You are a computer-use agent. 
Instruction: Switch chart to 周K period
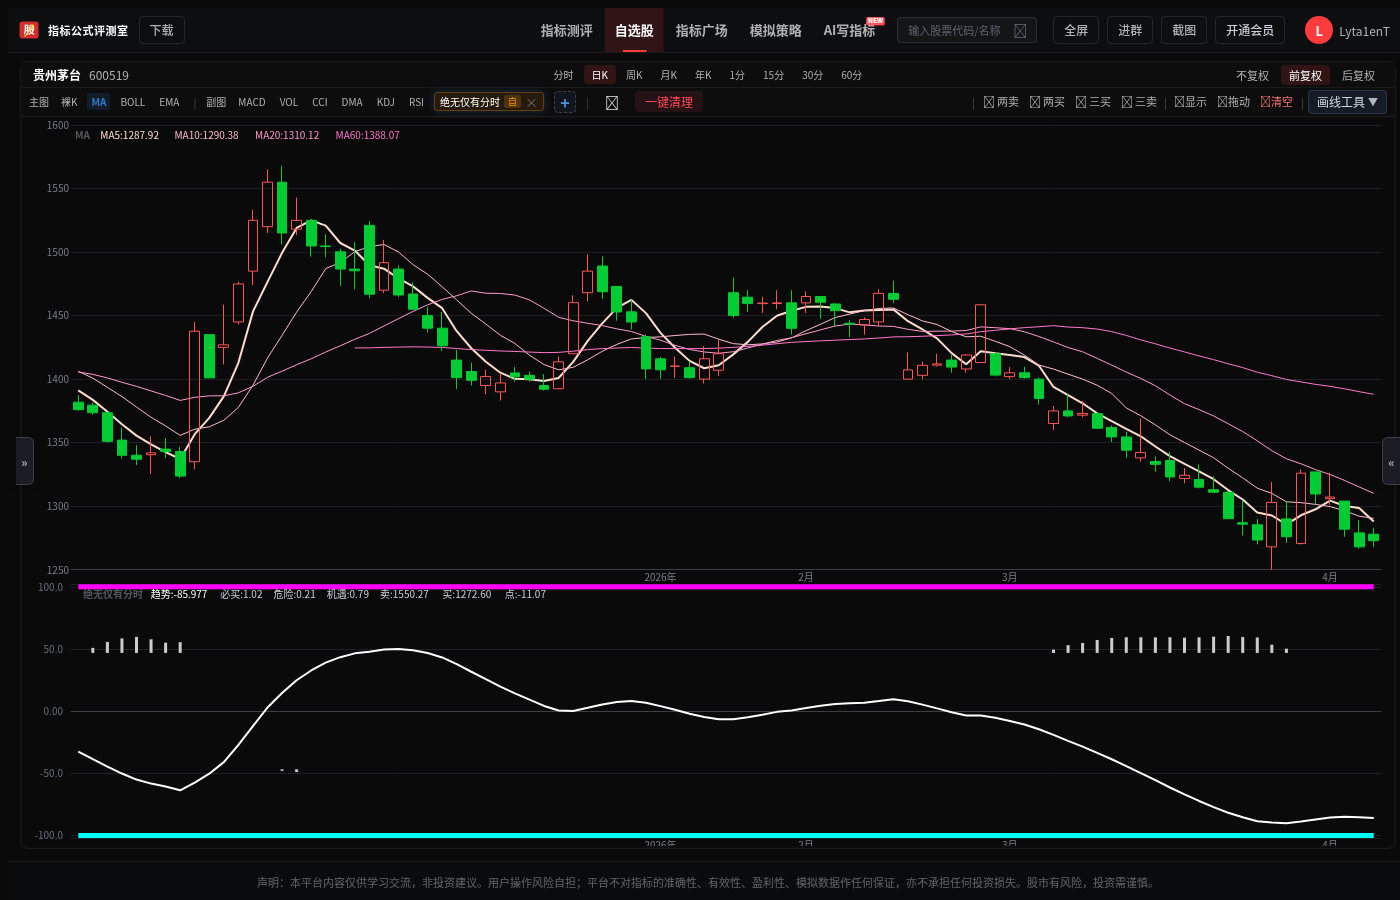(634, 75)
